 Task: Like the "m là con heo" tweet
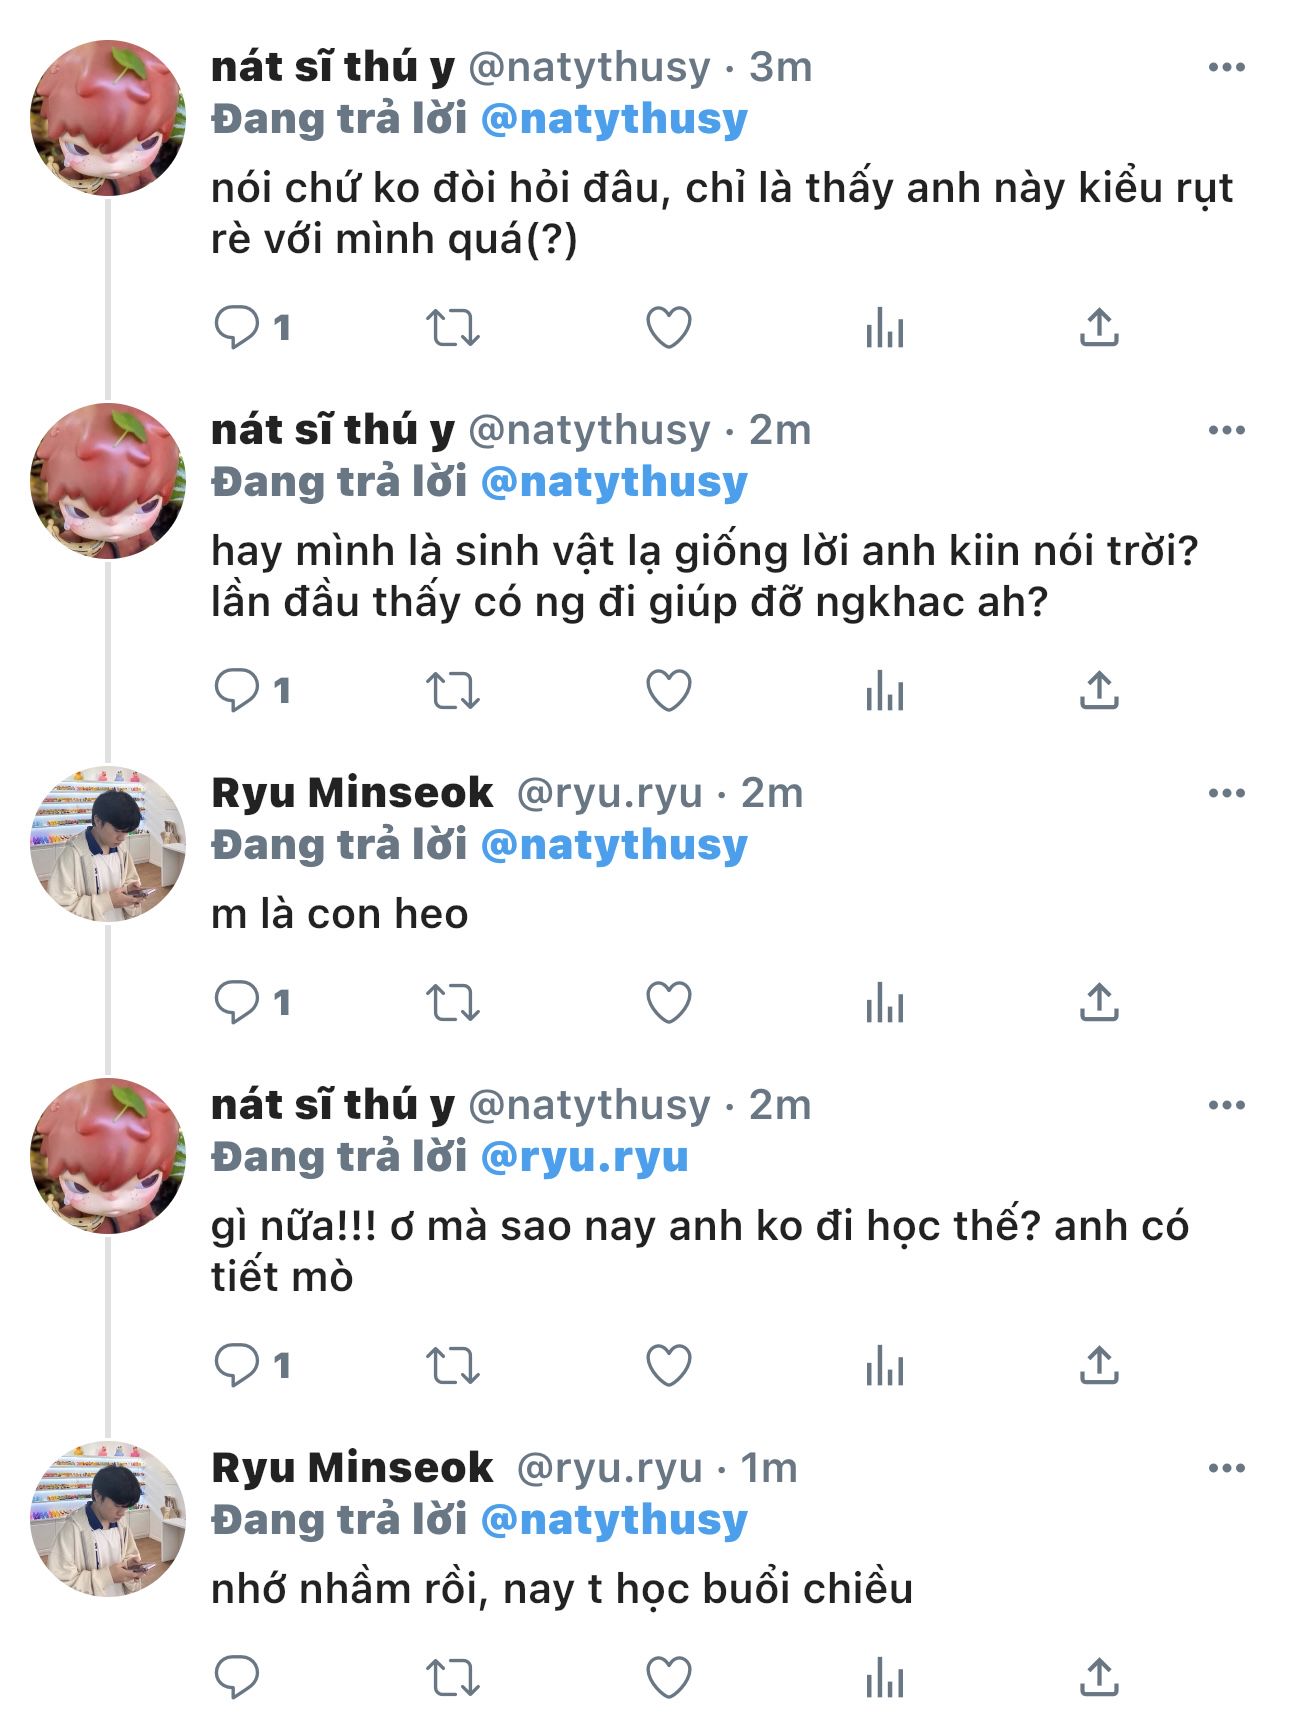pyautogui.click(x=669, y=1002)
